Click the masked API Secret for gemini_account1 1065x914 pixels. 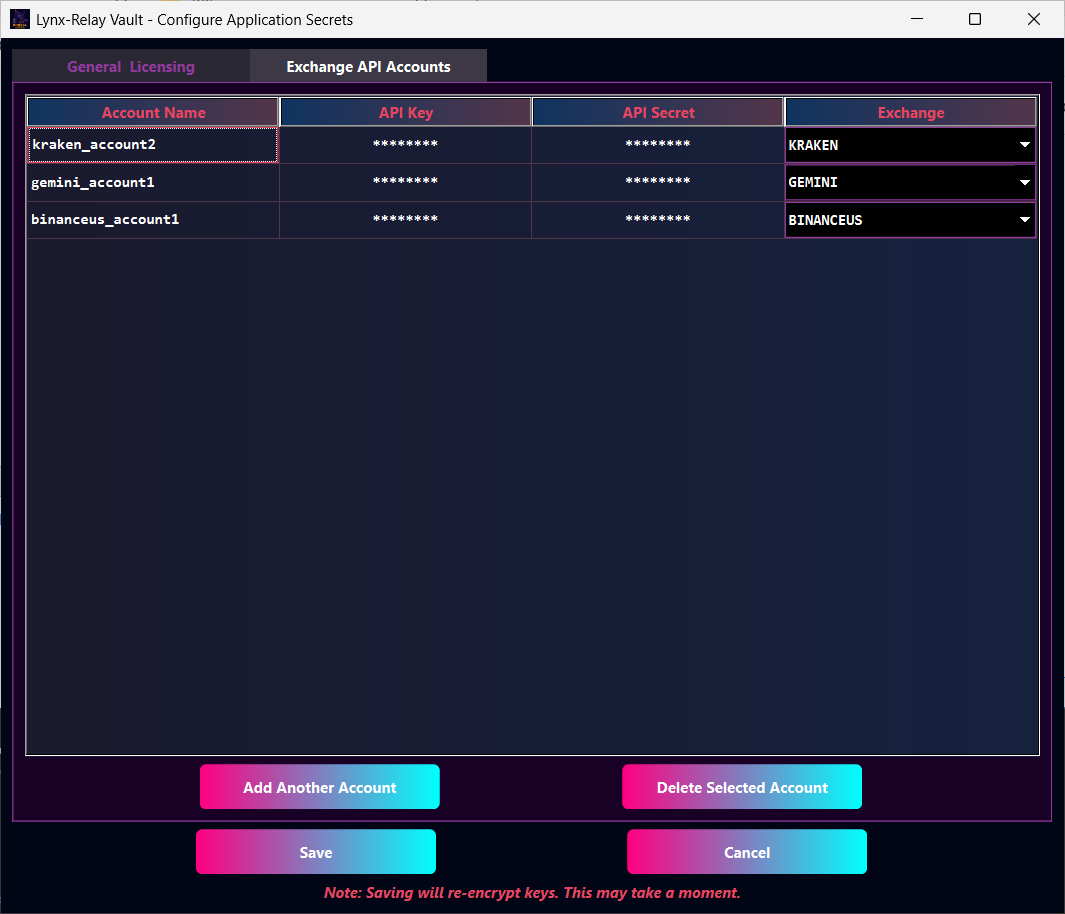click(x=658, y=182)
